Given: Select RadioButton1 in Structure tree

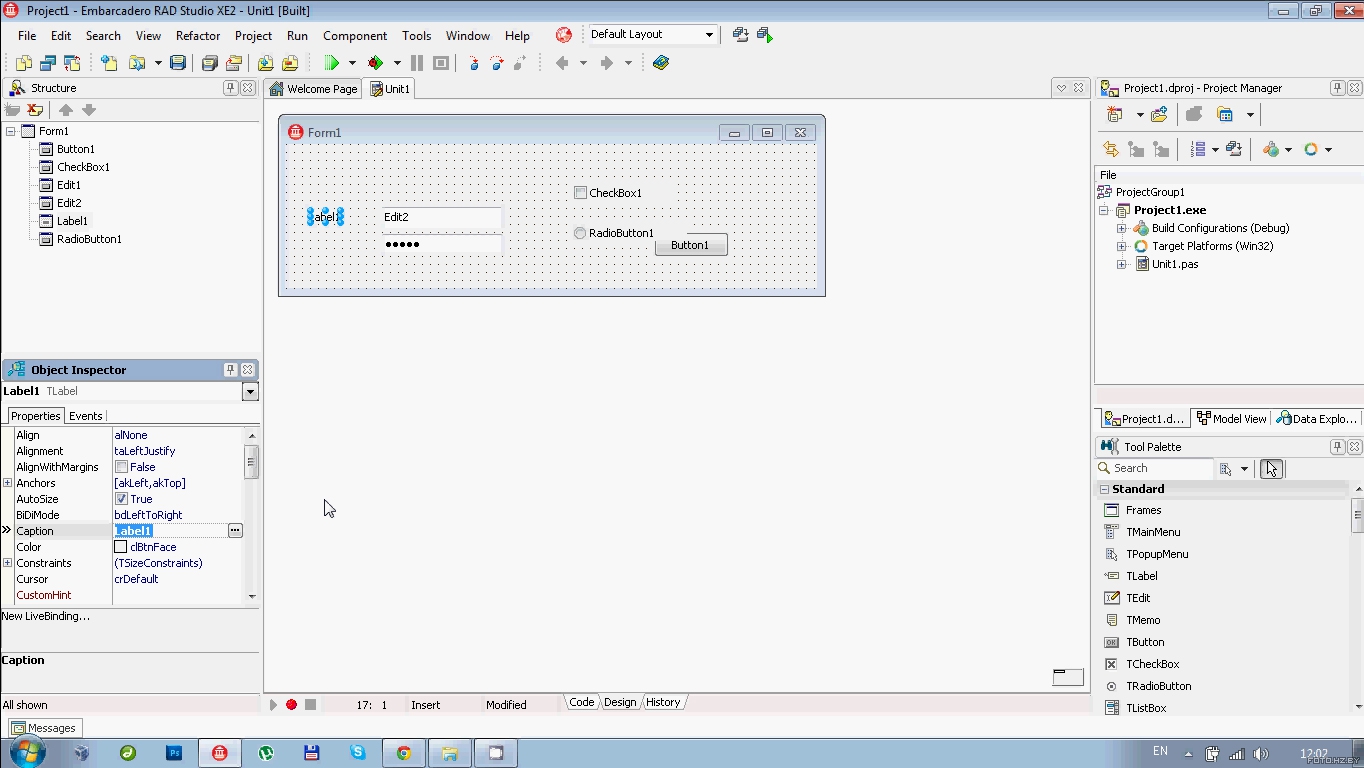Looking at the screenshot, I should (x=89, y=239).
